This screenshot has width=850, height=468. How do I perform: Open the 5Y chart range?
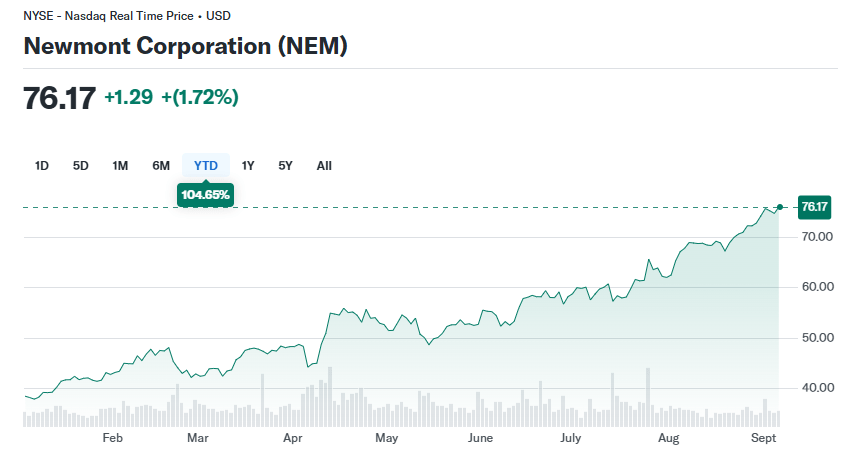click(x=286, y=166)
